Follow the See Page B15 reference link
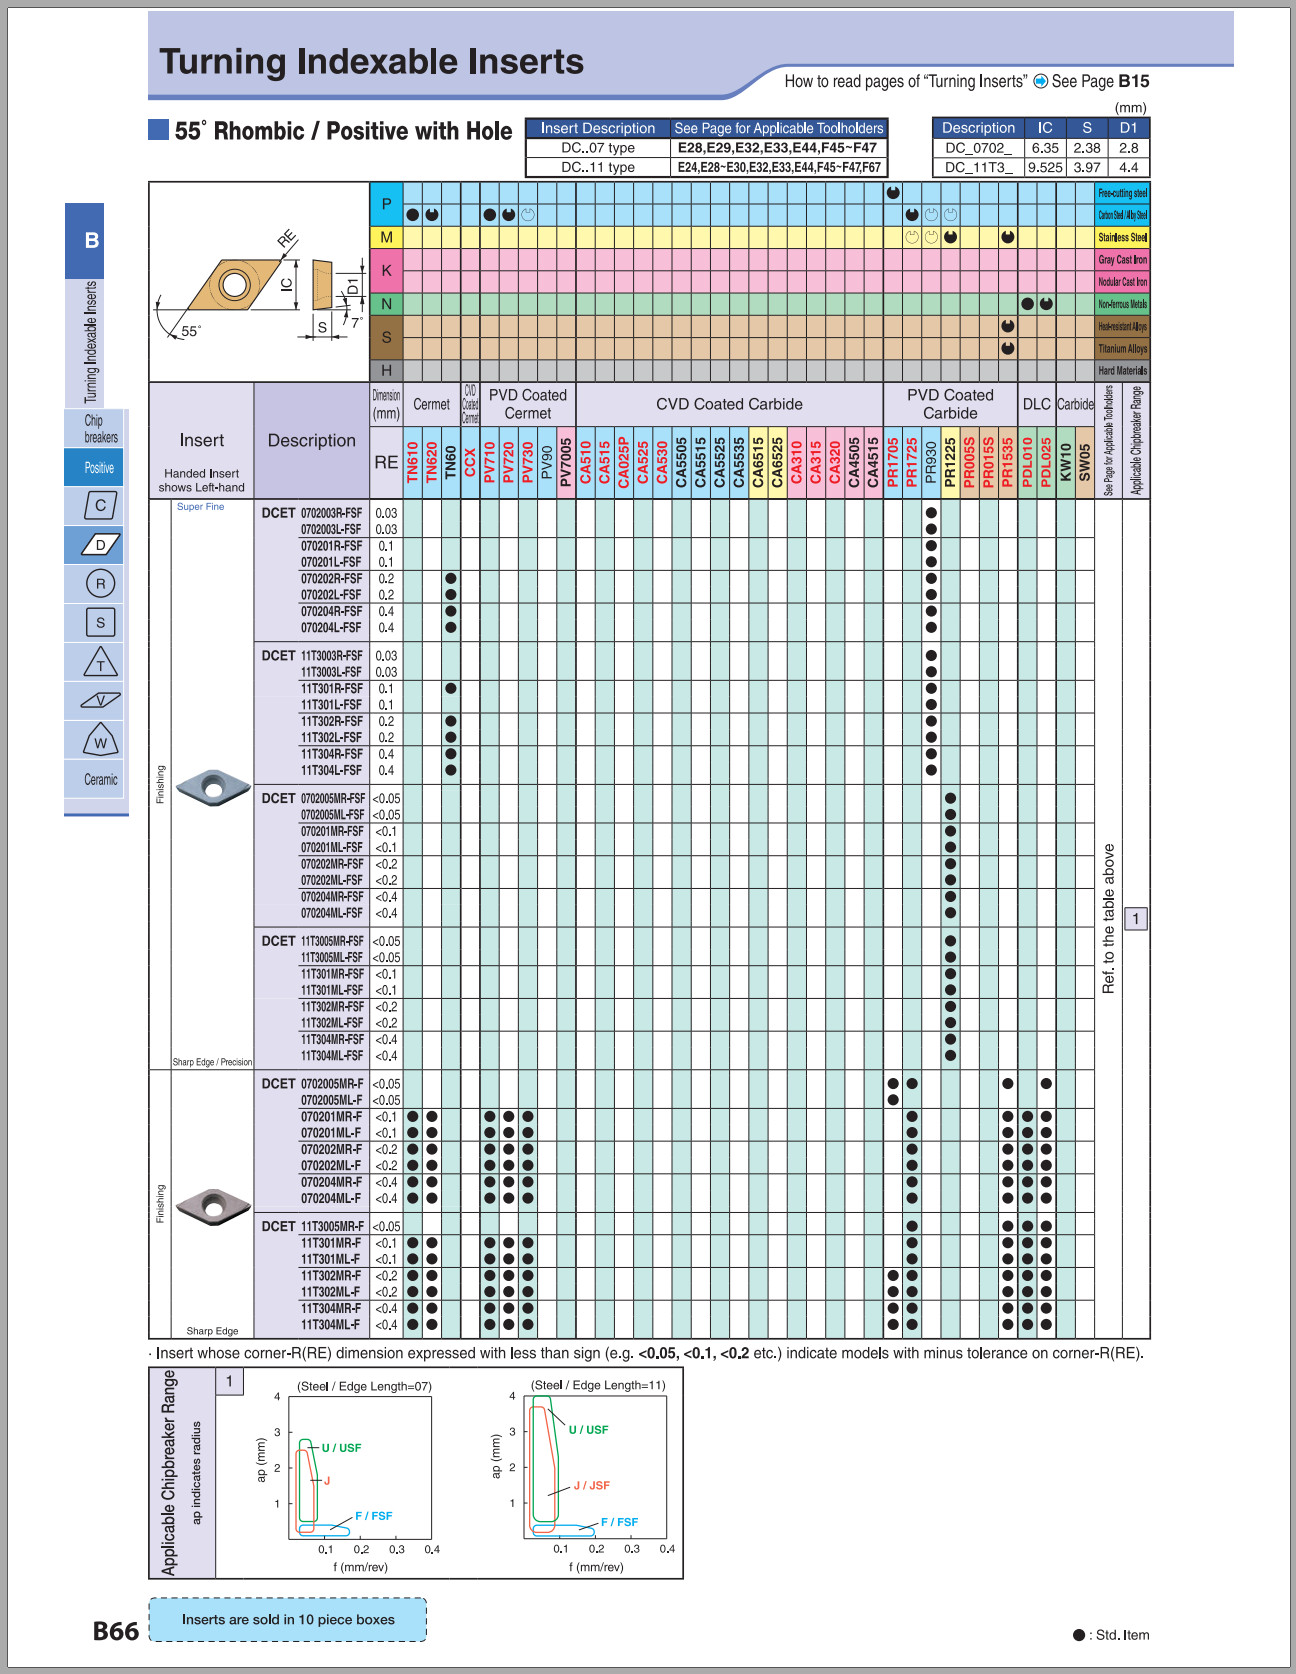 [1100, 82]
